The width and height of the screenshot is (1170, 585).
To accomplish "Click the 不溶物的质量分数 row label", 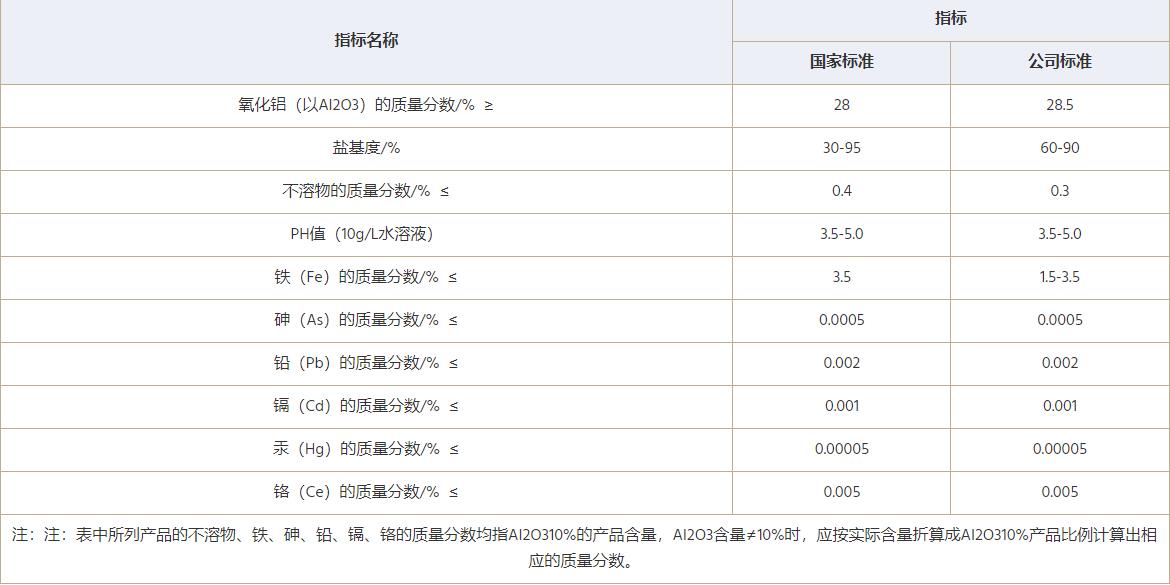I will click(366, 191).
